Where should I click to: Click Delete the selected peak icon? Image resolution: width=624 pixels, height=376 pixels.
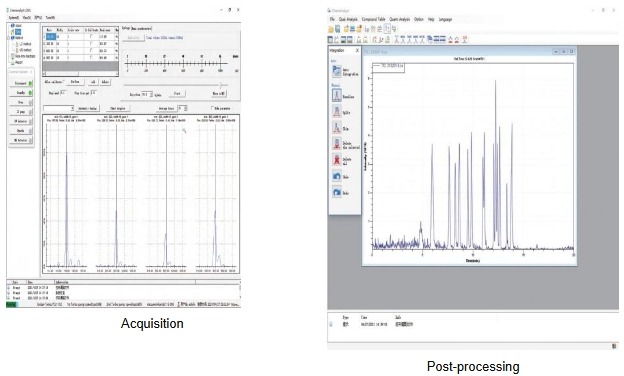click(337, 144)
